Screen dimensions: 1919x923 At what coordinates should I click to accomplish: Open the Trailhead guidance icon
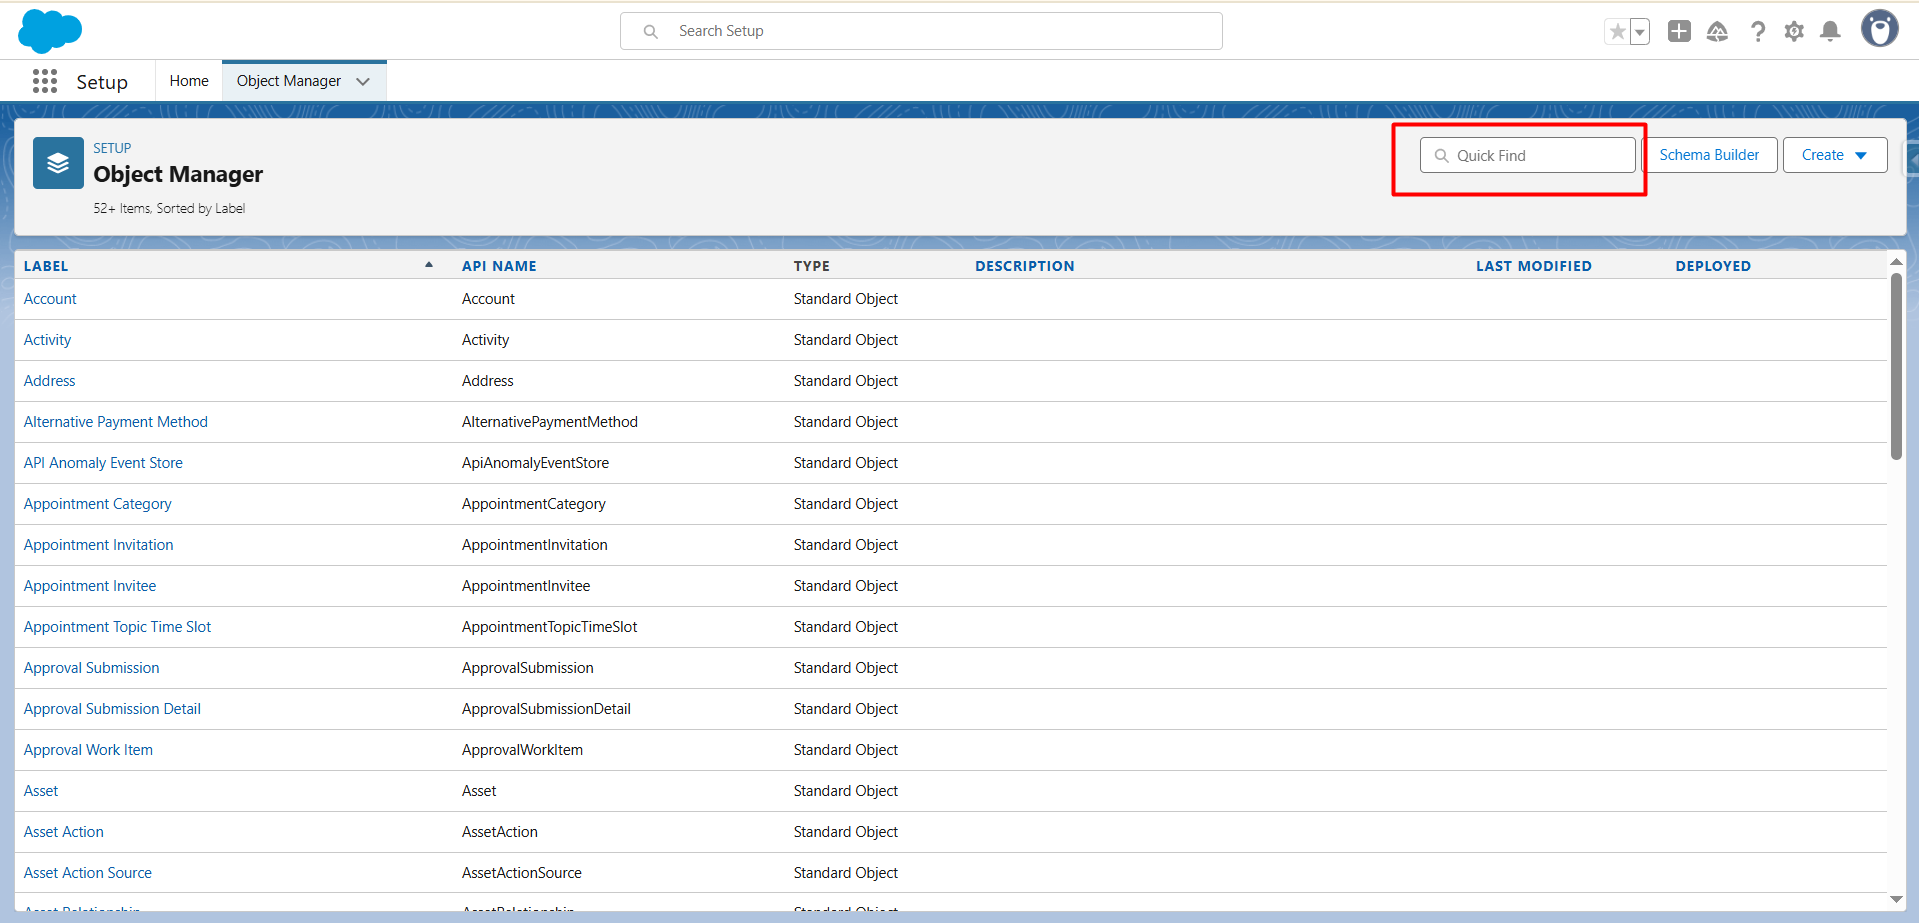click(1717, 32)
